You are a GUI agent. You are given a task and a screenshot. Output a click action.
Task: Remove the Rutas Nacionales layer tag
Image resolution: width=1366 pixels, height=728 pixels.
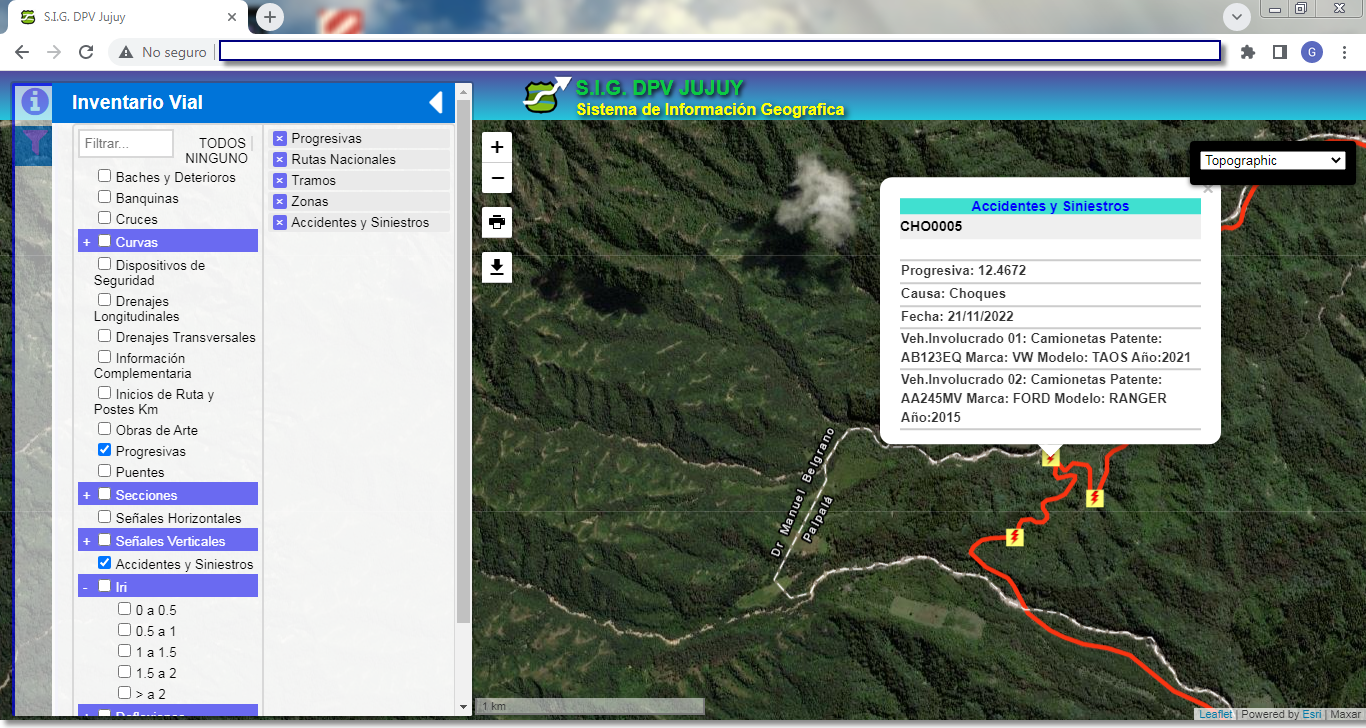click(280, 160)
